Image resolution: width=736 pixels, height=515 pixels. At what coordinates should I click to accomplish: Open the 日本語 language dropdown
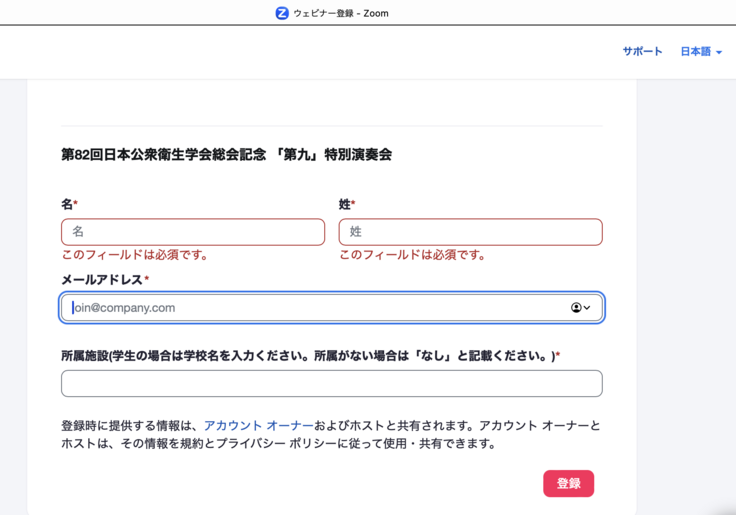tap(696, 52)
